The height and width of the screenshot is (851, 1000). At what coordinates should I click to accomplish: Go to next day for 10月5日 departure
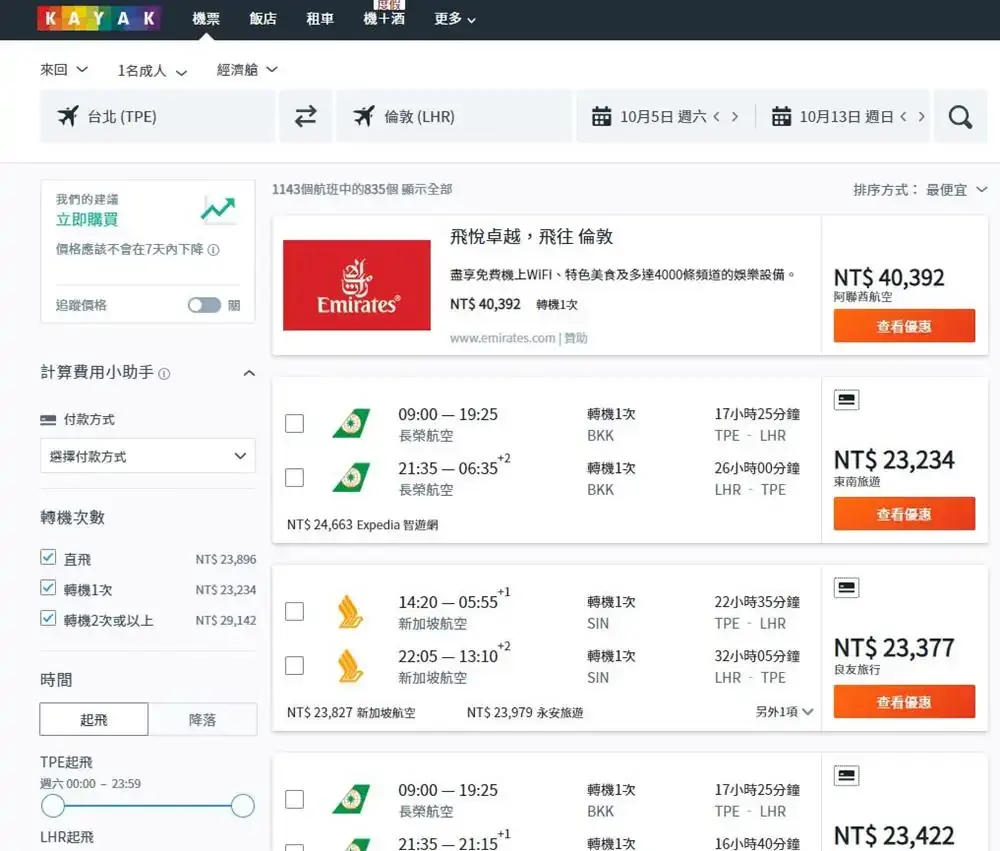click(735, 117)
